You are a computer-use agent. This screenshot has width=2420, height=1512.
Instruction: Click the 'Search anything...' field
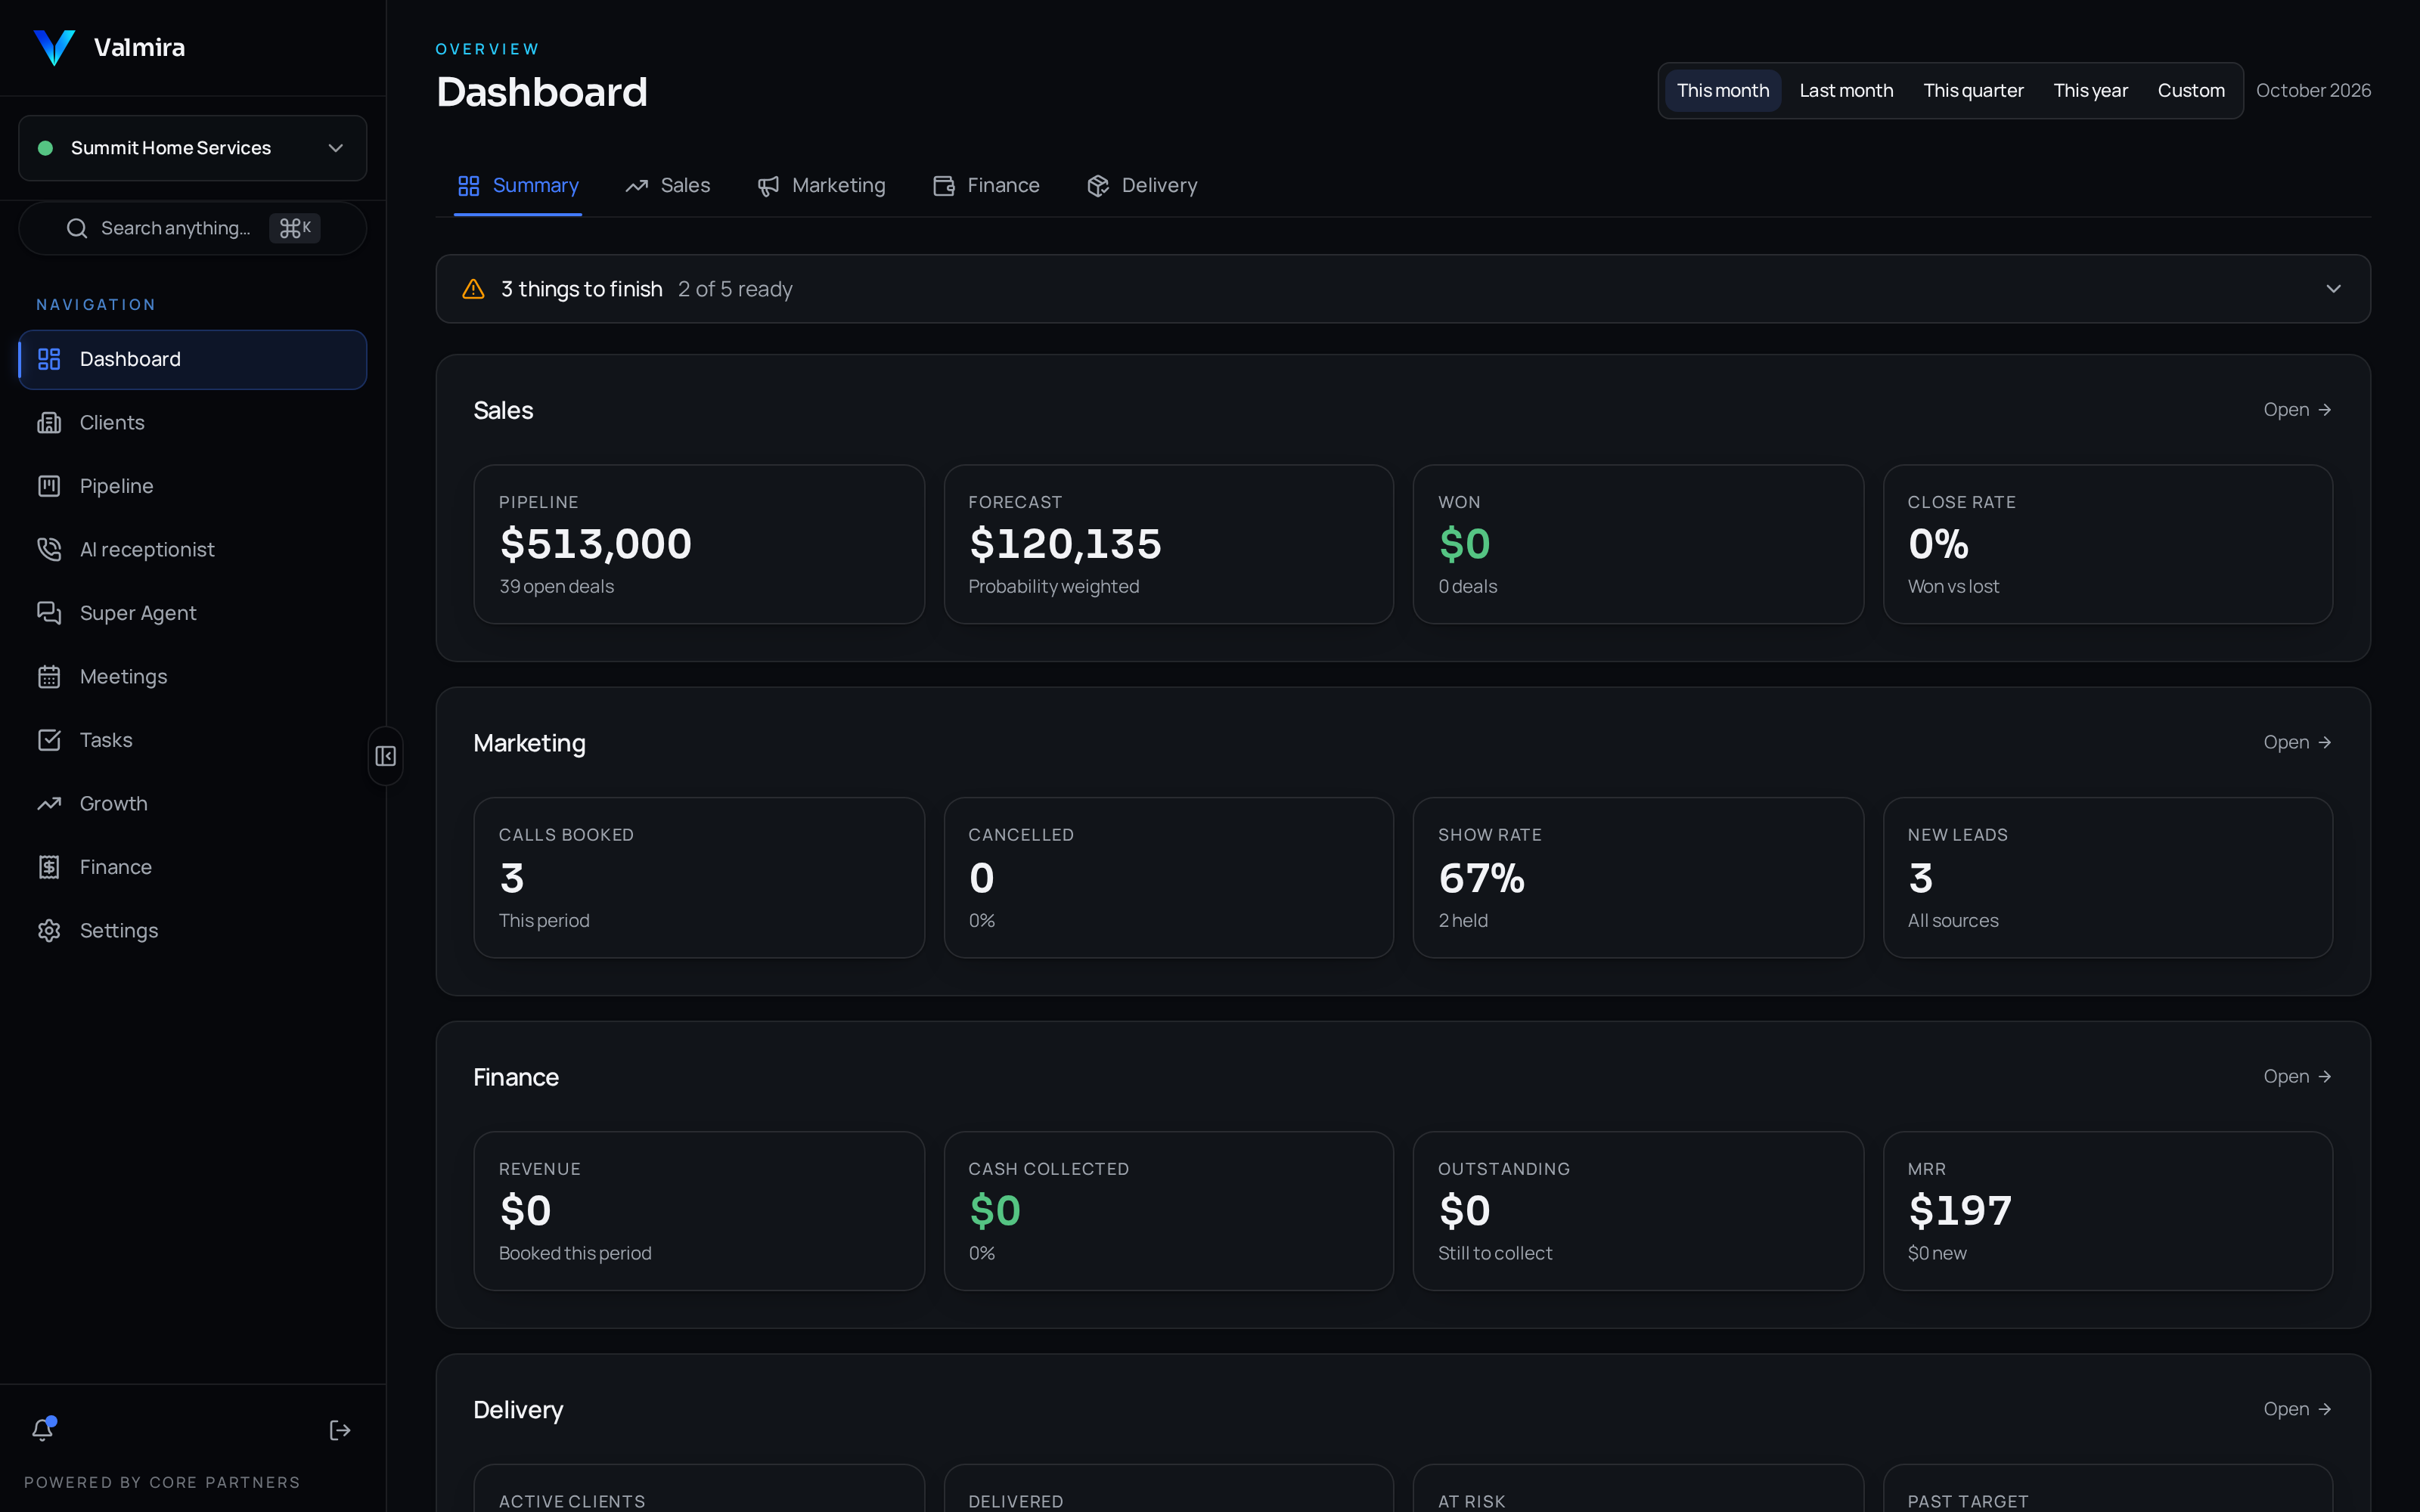coord(193,229)
